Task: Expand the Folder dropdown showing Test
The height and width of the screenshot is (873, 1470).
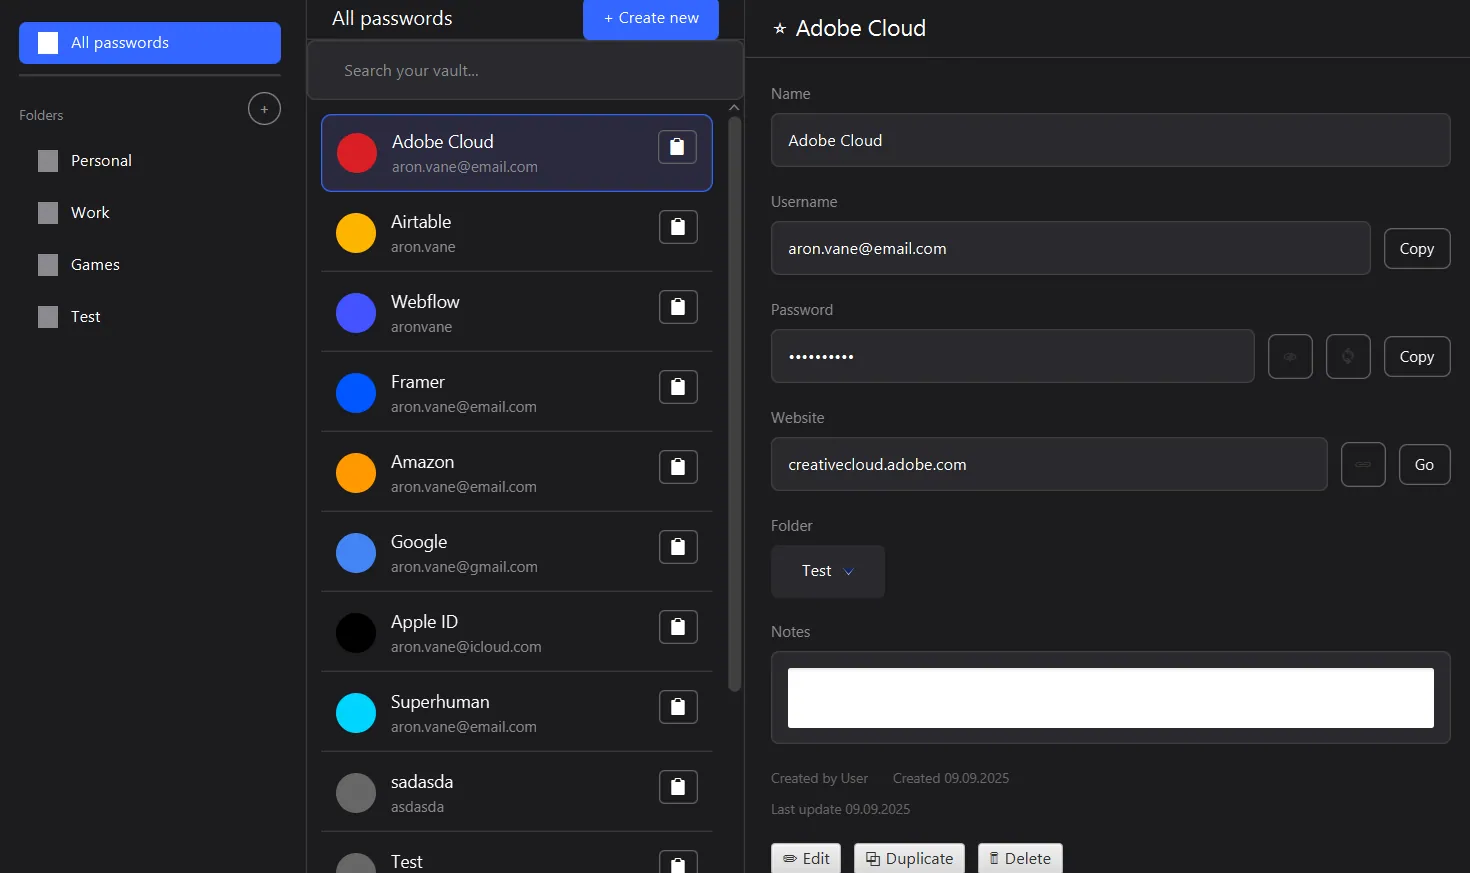Action: (x=828, y=571)
